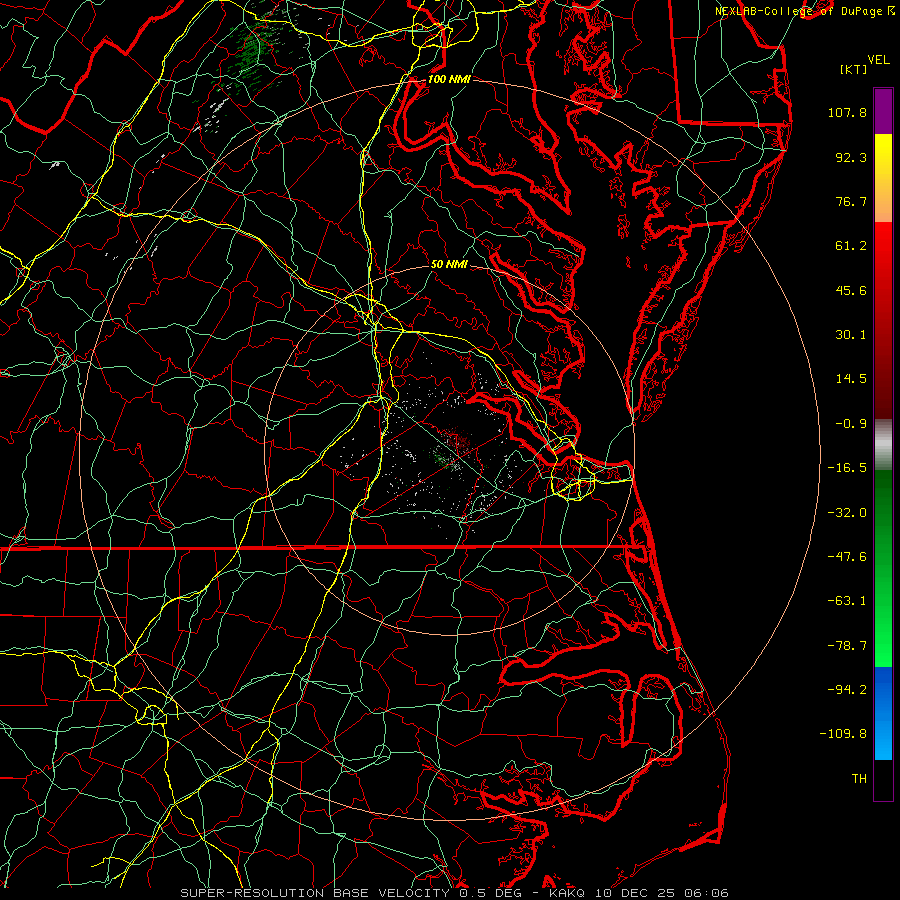Pick the black TH segment of the colorbar
900x900 pixels.
coord(883,779)
